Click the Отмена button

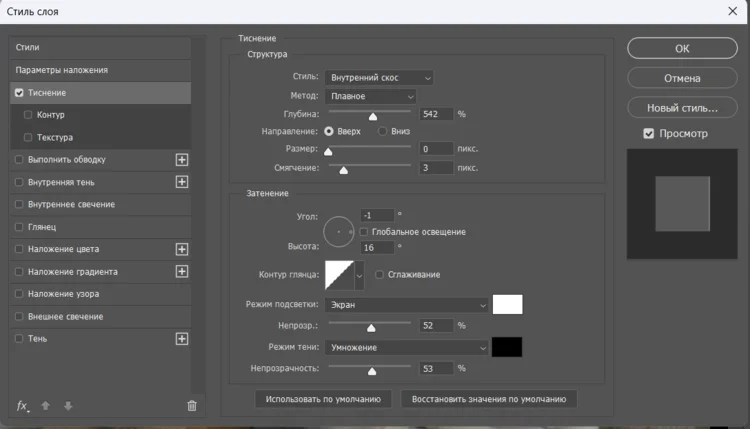point(682,78)
